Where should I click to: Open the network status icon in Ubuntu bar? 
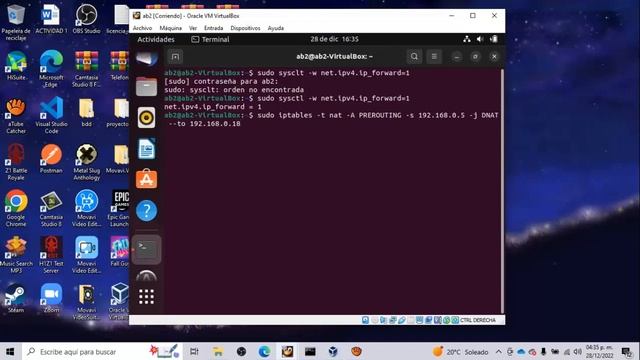(x=467, y=39)
